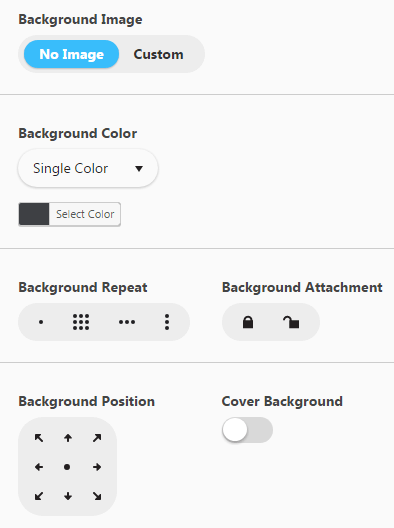This screenshot has height=528, width=394.
Task: Open the Single Color dropdown
Action: 88,168
